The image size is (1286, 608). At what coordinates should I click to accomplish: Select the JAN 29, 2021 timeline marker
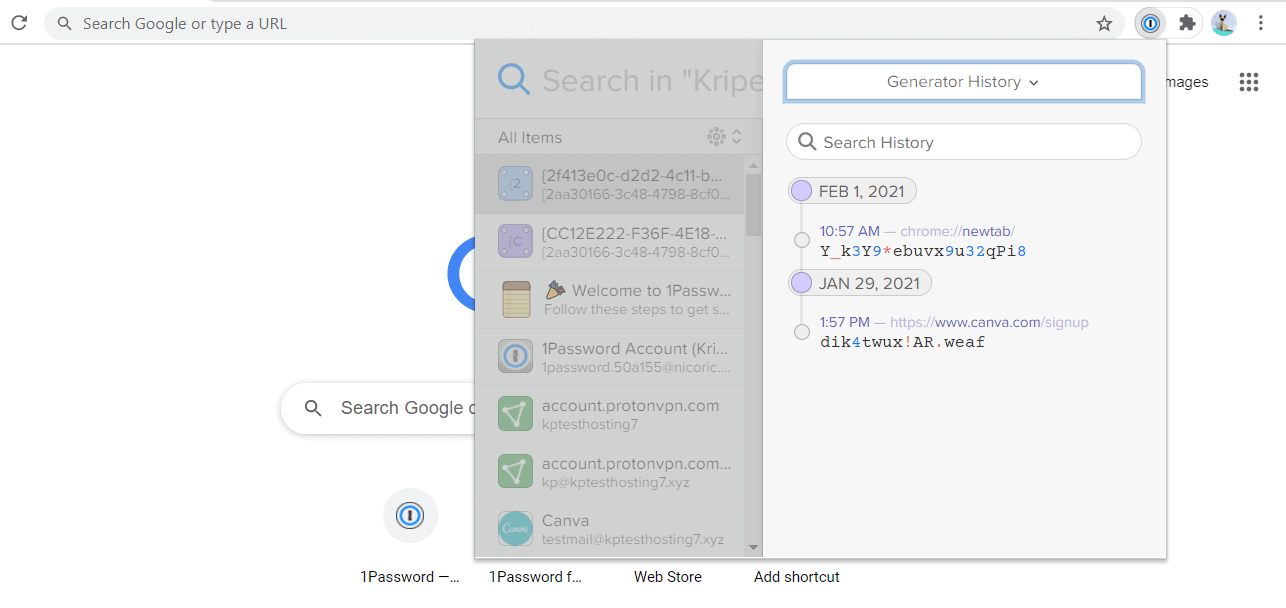(x=802, y=283)
